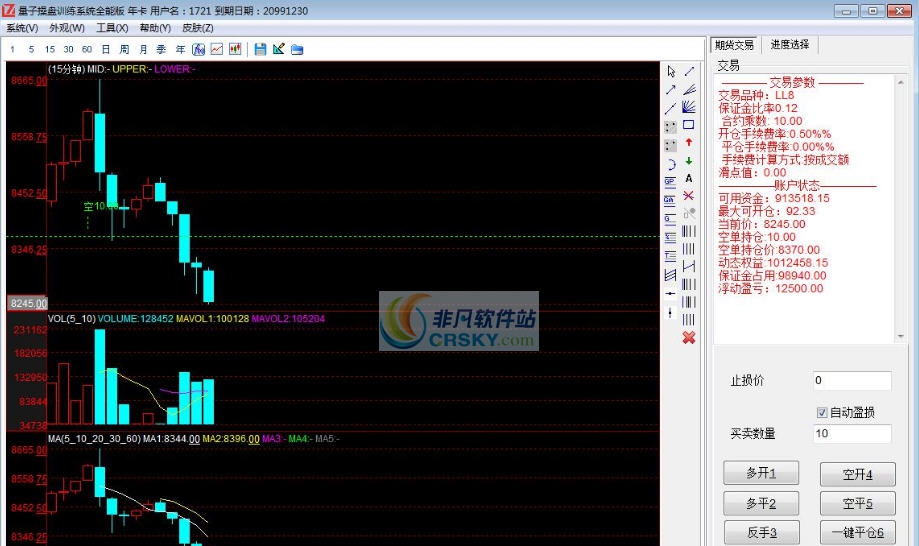919x546 pixels.
Task: Pick the arrow line drawing tool
Action: tap(670, 90)
